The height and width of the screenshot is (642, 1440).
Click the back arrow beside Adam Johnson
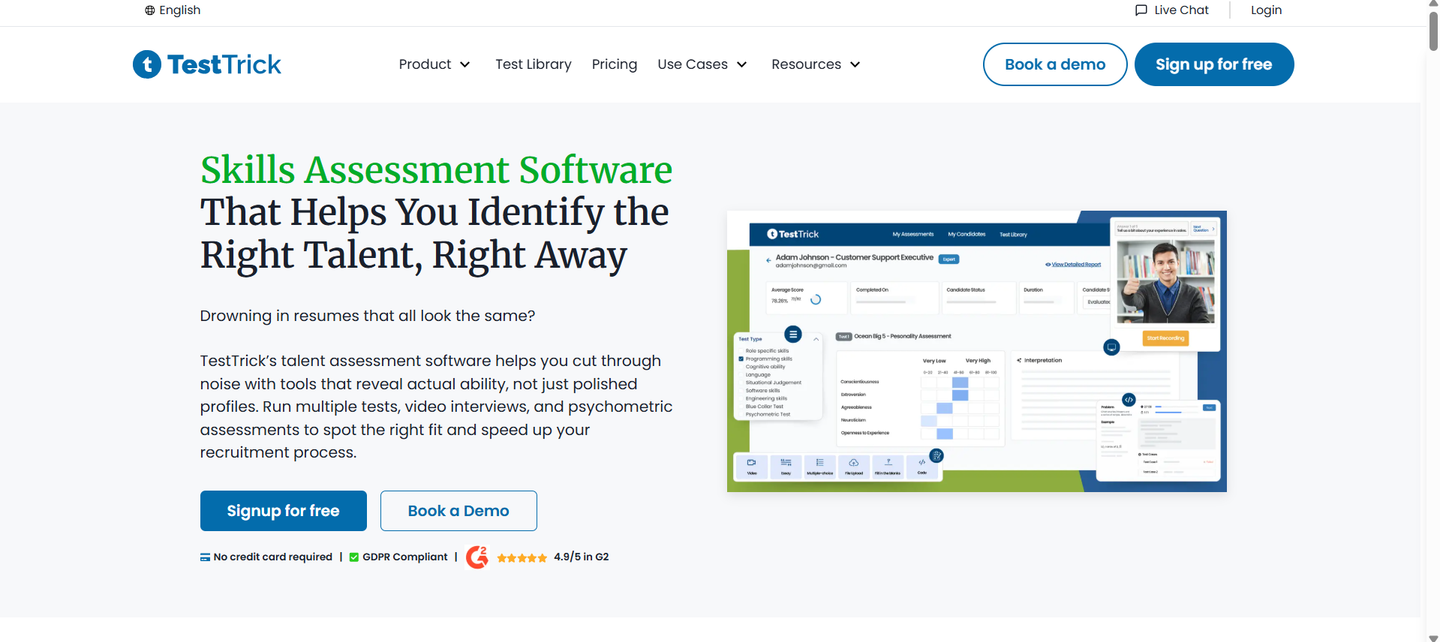pos(769,261)
